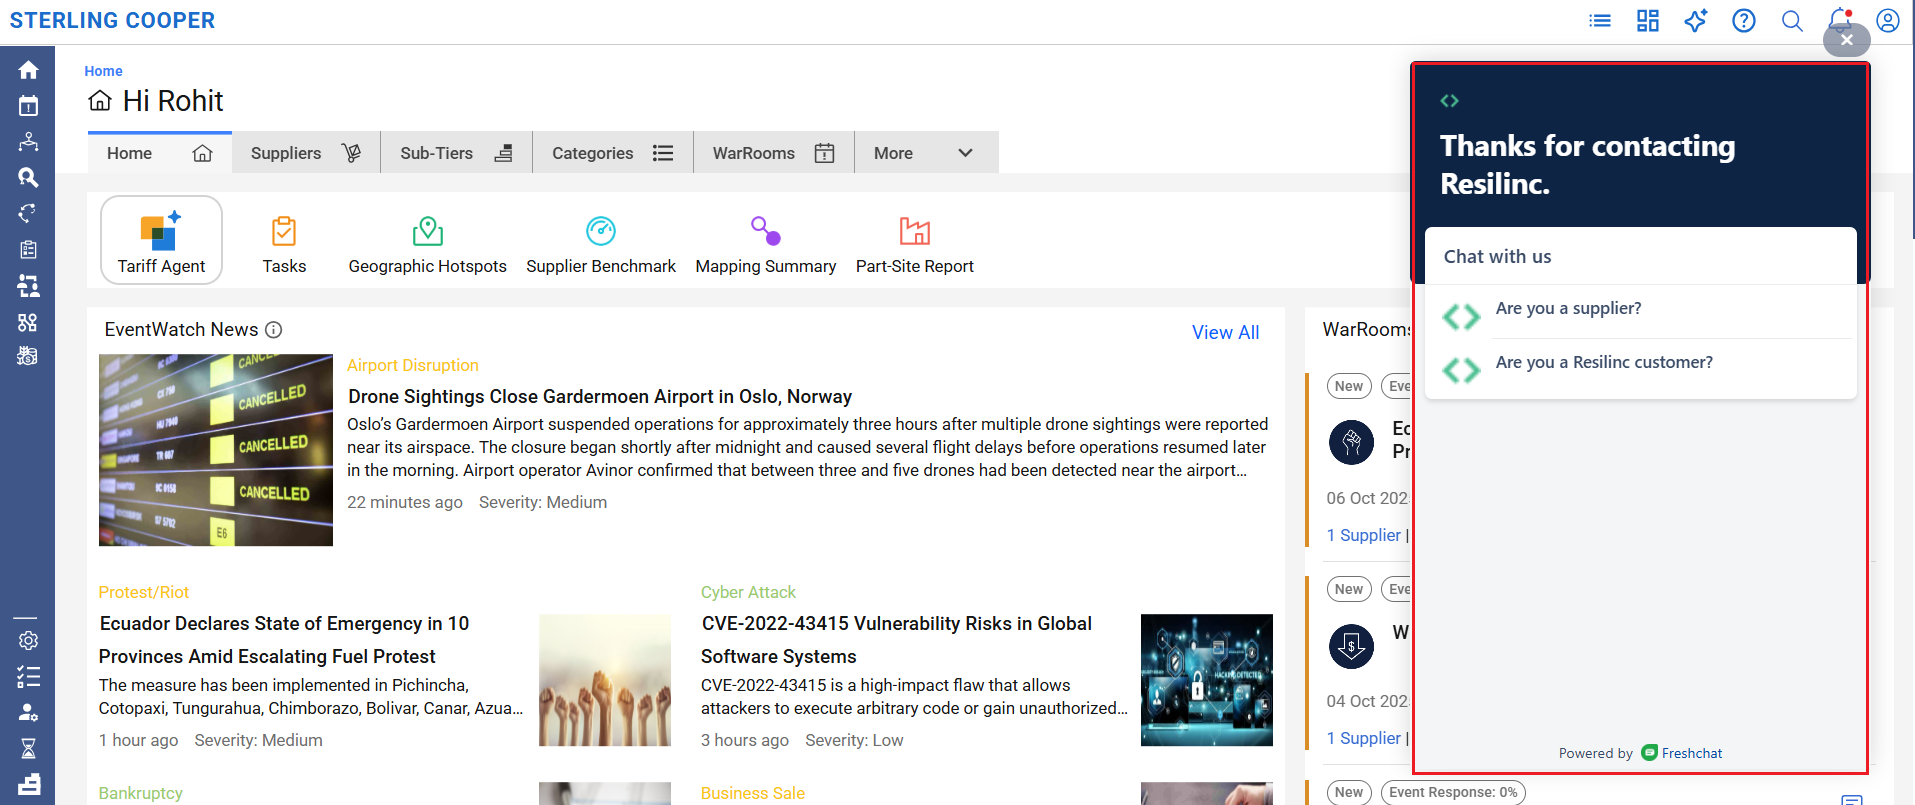The image size is (1915, 805).
Task: Open the AI sparkle icon in top bar
Action: click(x=1696, y=21)
